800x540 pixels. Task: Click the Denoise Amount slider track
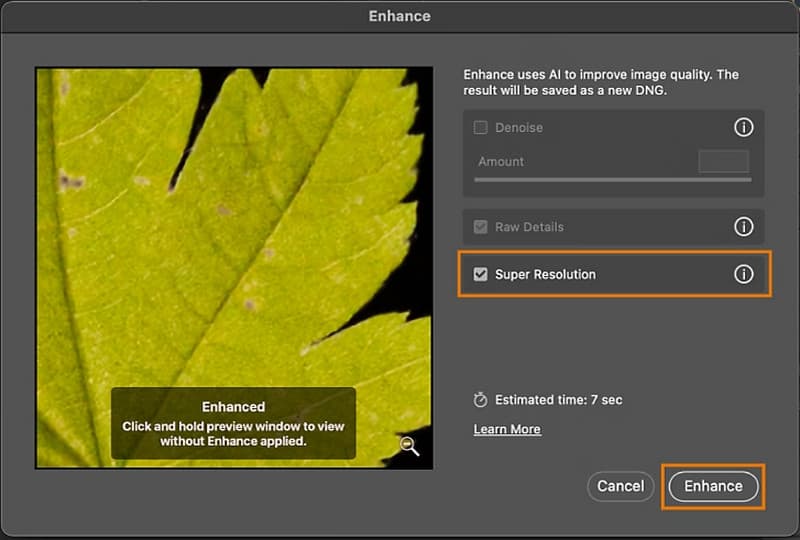[612, 180]
